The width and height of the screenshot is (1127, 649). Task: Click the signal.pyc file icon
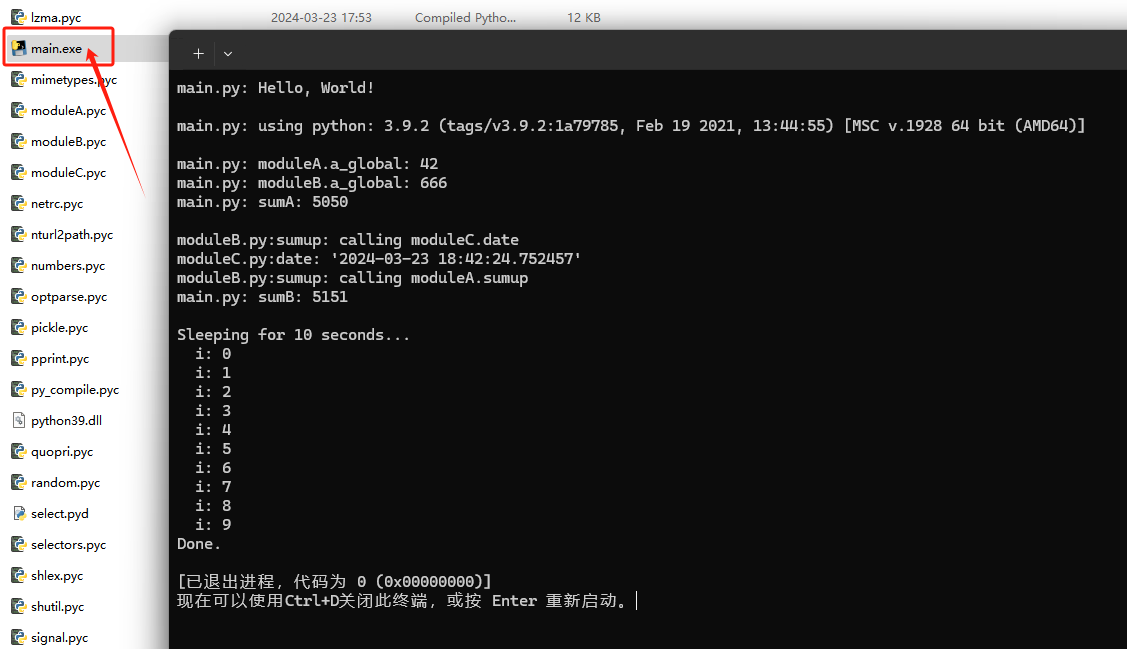(x=19, y=637)
